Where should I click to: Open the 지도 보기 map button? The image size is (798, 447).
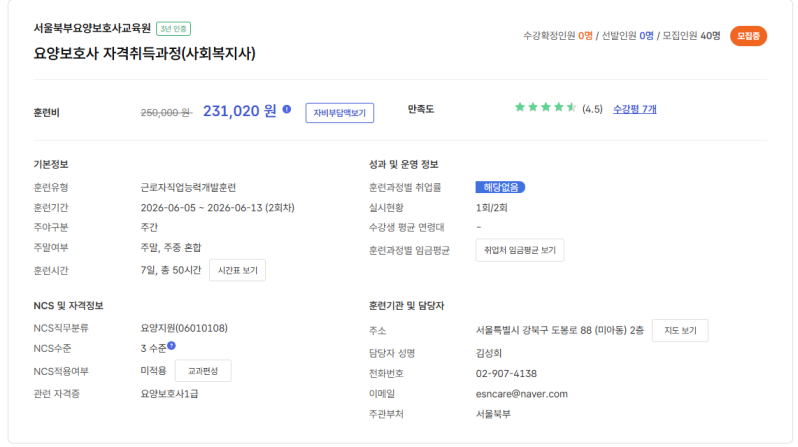pyautogui.click(x=680, y=331)
